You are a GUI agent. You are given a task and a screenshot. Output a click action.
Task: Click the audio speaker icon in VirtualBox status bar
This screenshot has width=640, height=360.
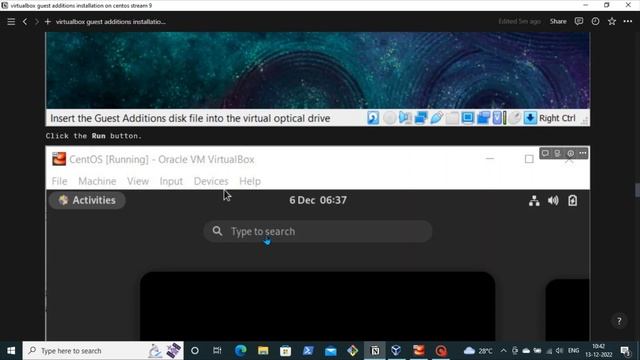[405, 118]
